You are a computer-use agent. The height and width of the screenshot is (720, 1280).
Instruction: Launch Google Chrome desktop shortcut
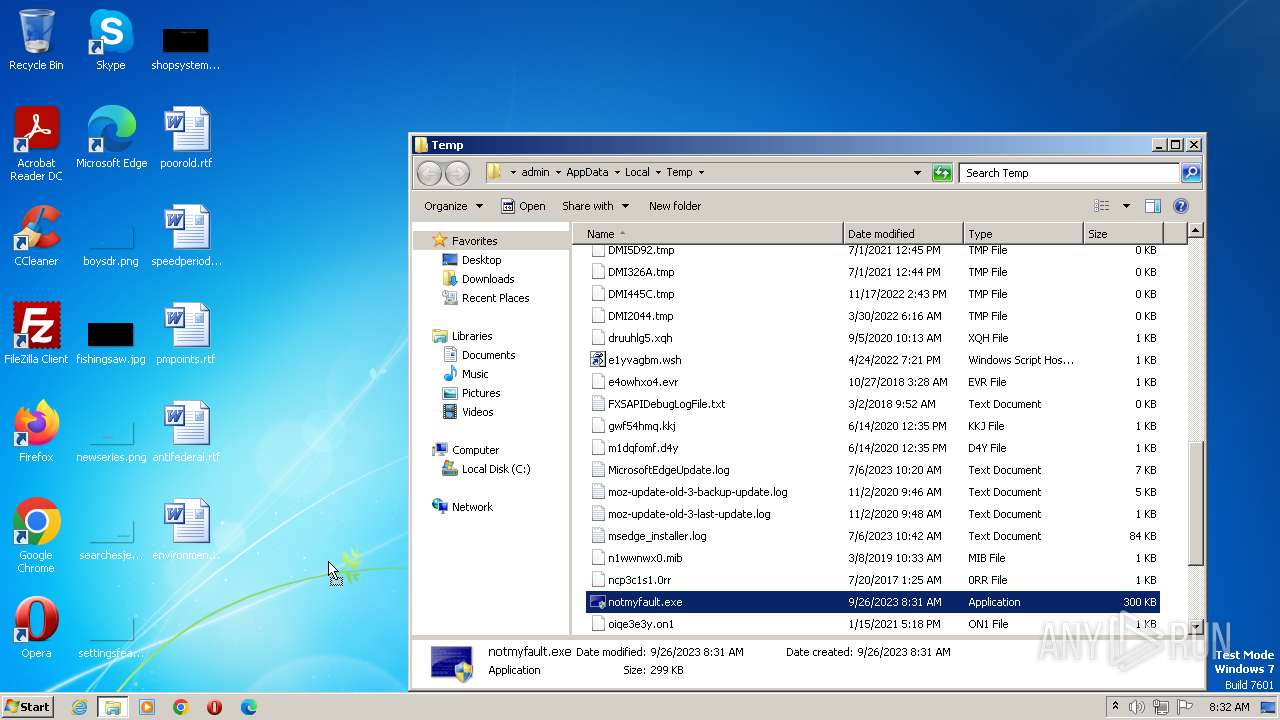[x=36, y=536]
